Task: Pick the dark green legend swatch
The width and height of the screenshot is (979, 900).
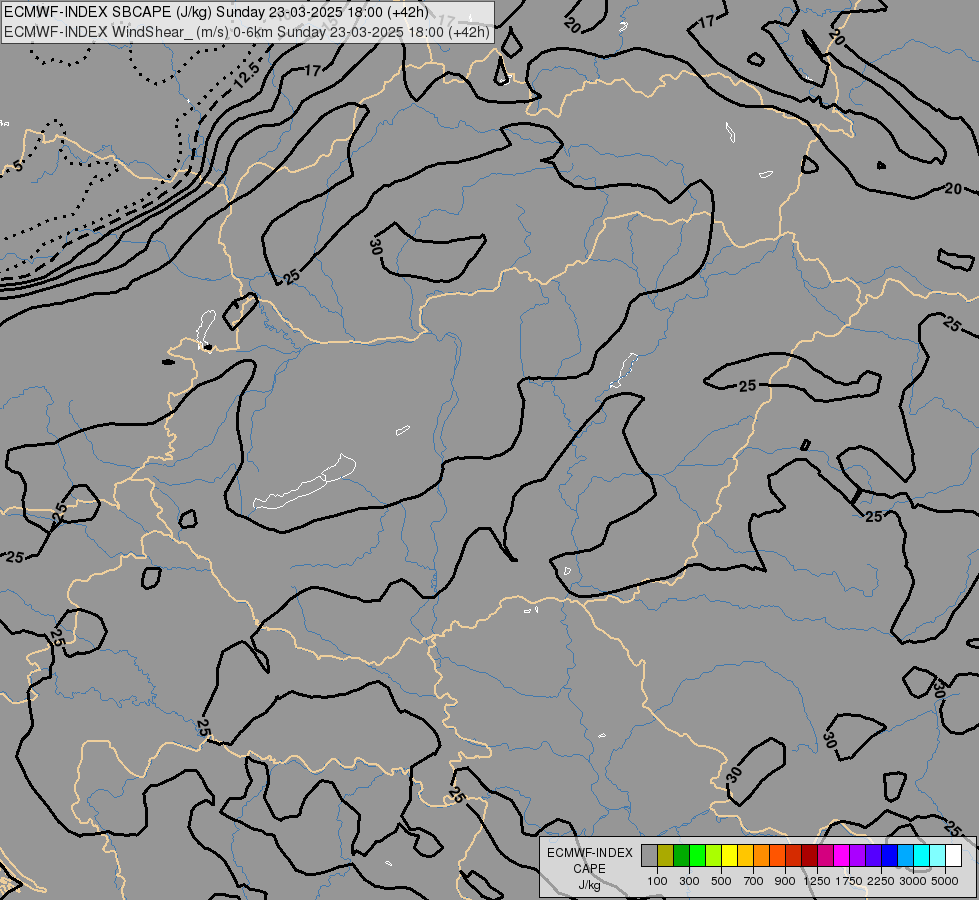Action: click(682, 856)
